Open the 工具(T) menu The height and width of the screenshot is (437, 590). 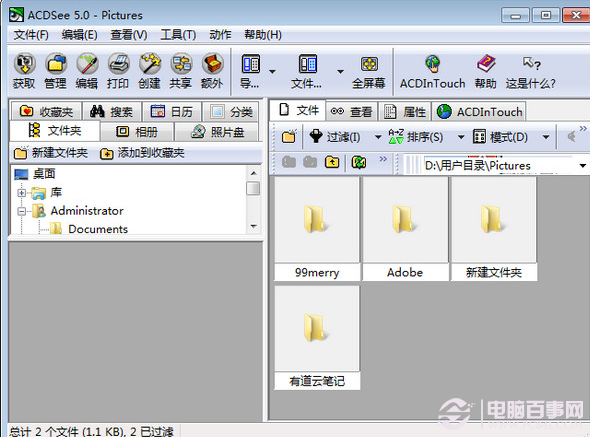tap(178, 35)
